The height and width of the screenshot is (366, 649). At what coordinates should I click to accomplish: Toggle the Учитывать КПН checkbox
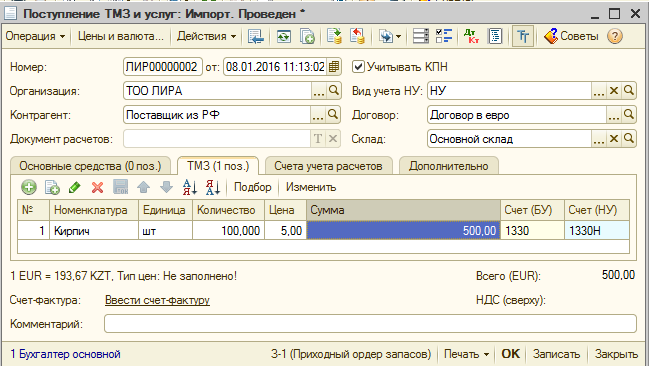click(x=358, y=67)
